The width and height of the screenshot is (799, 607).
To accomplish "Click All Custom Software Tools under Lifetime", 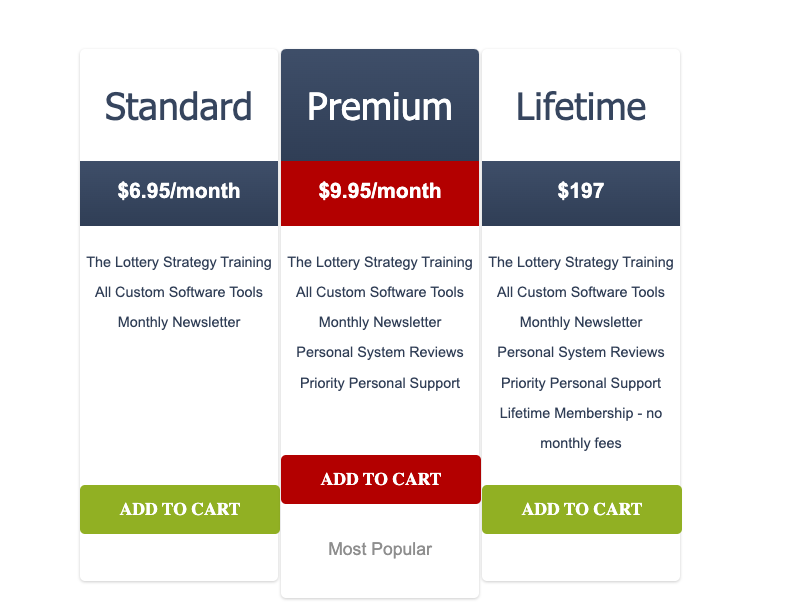I will click(x=581, y=292).
